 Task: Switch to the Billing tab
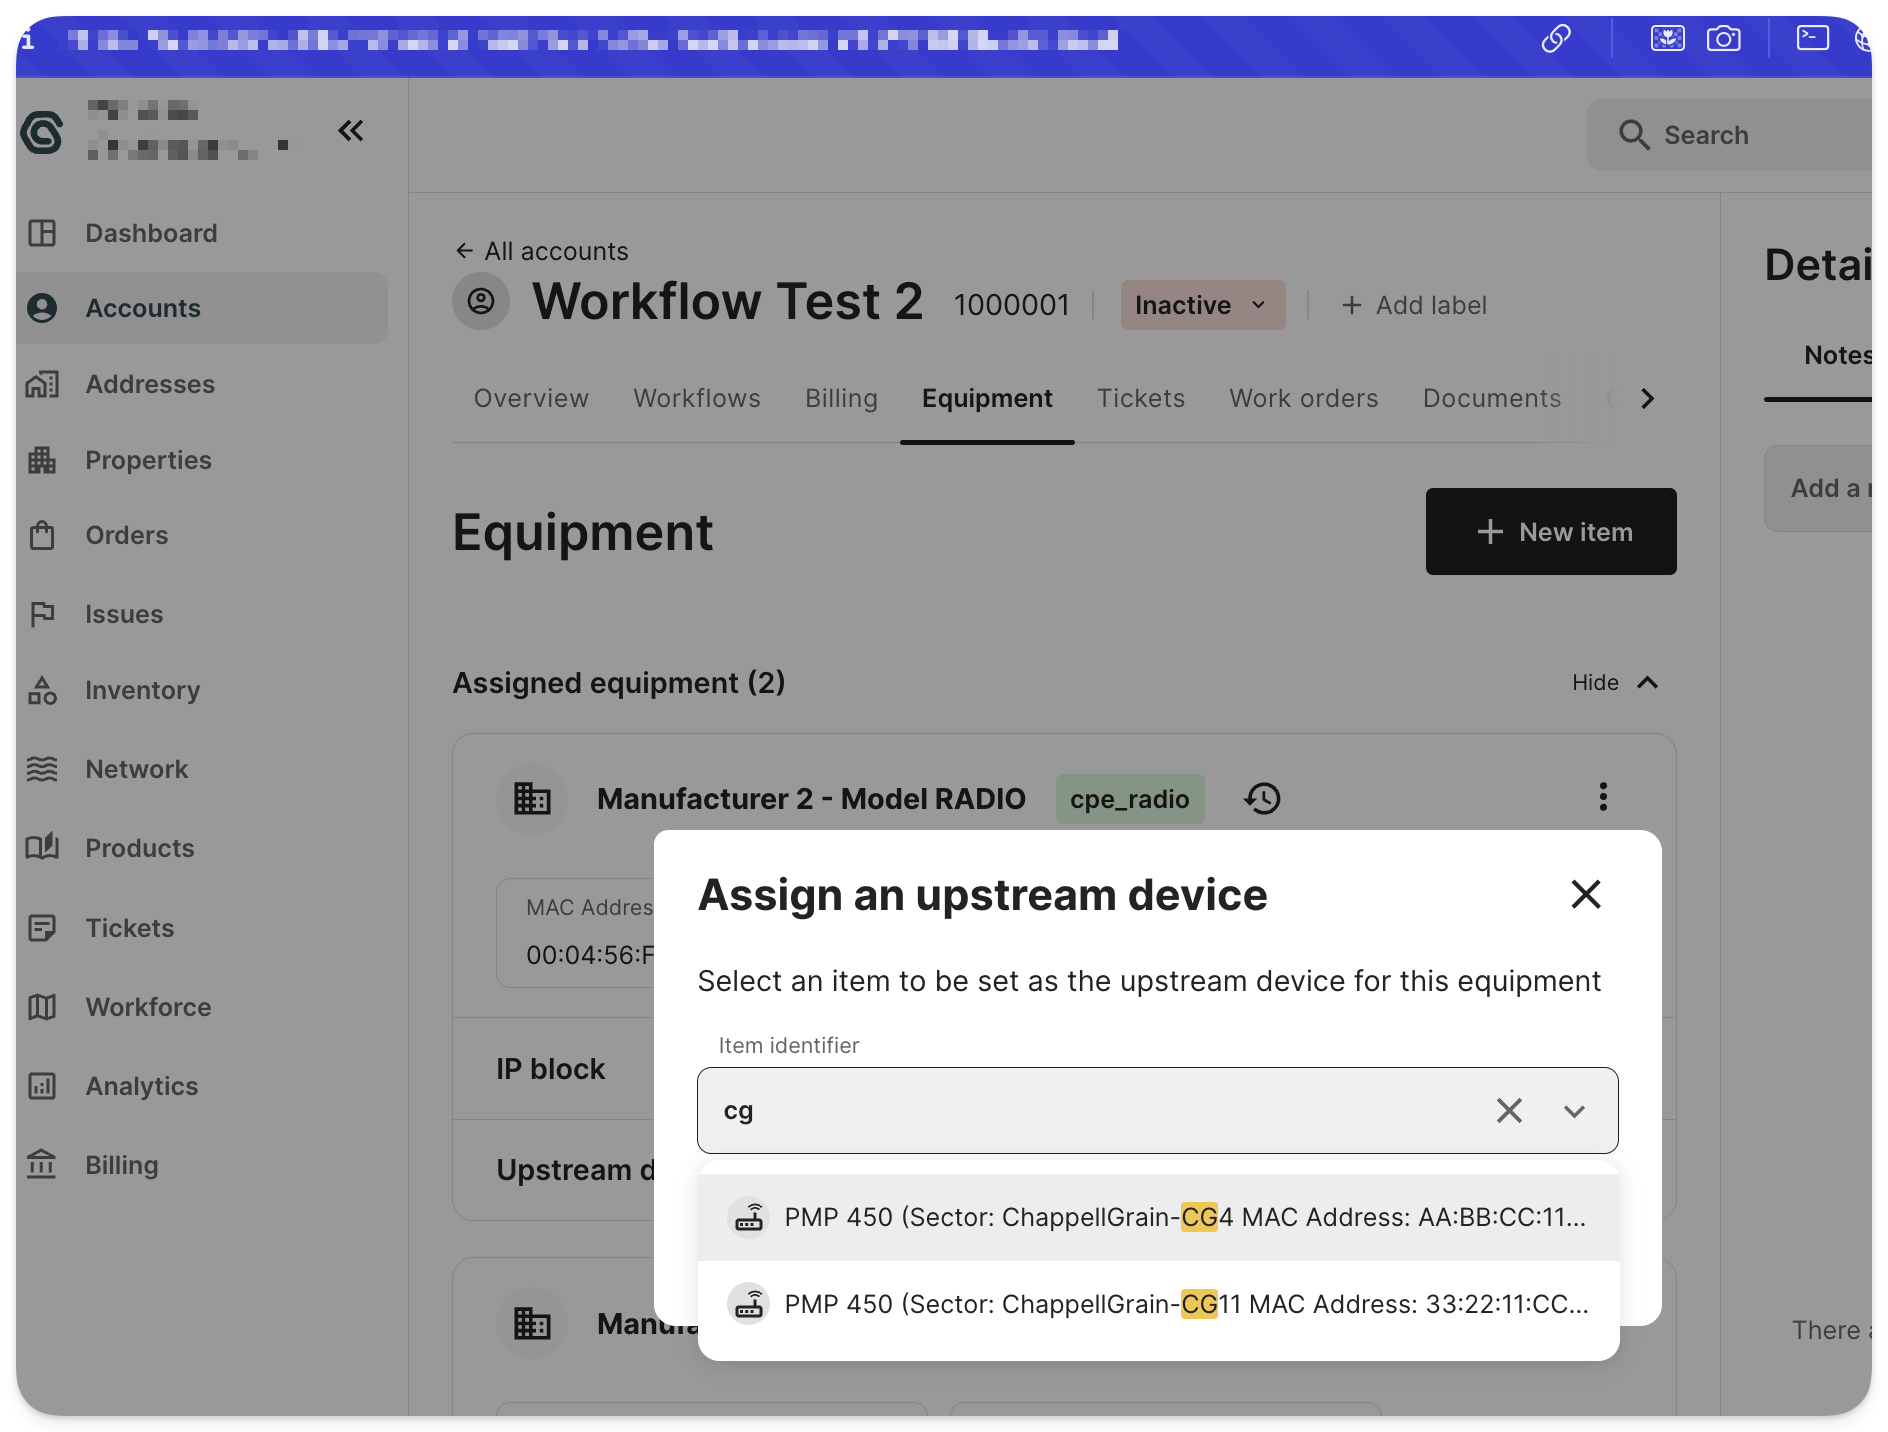841,398
